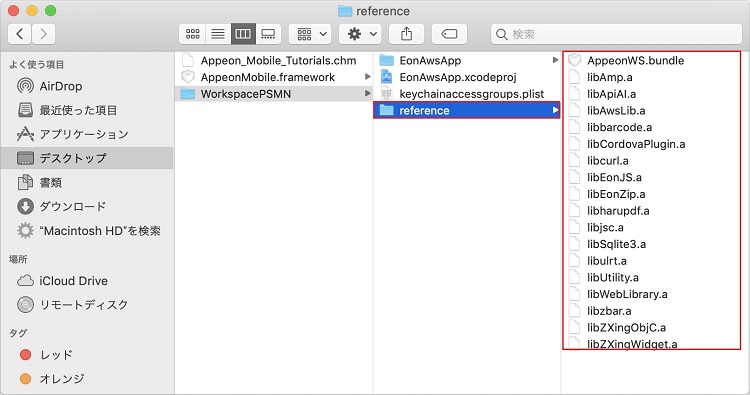This screenshot has height=395, width=750.
Task: Click the Edit Tags toolbar button
Action: [449, 34]
